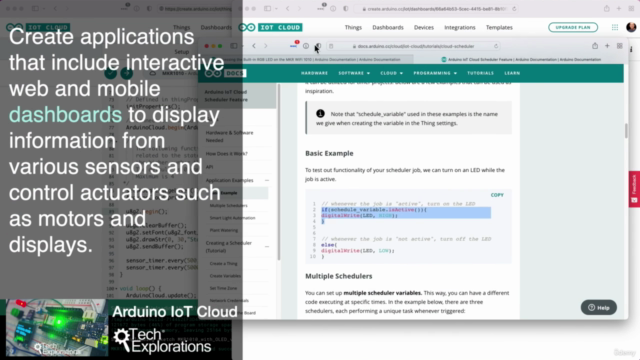Click Multiple Schedulers heading in article
Screen dimensions: 640x360
tap(338, 276)
